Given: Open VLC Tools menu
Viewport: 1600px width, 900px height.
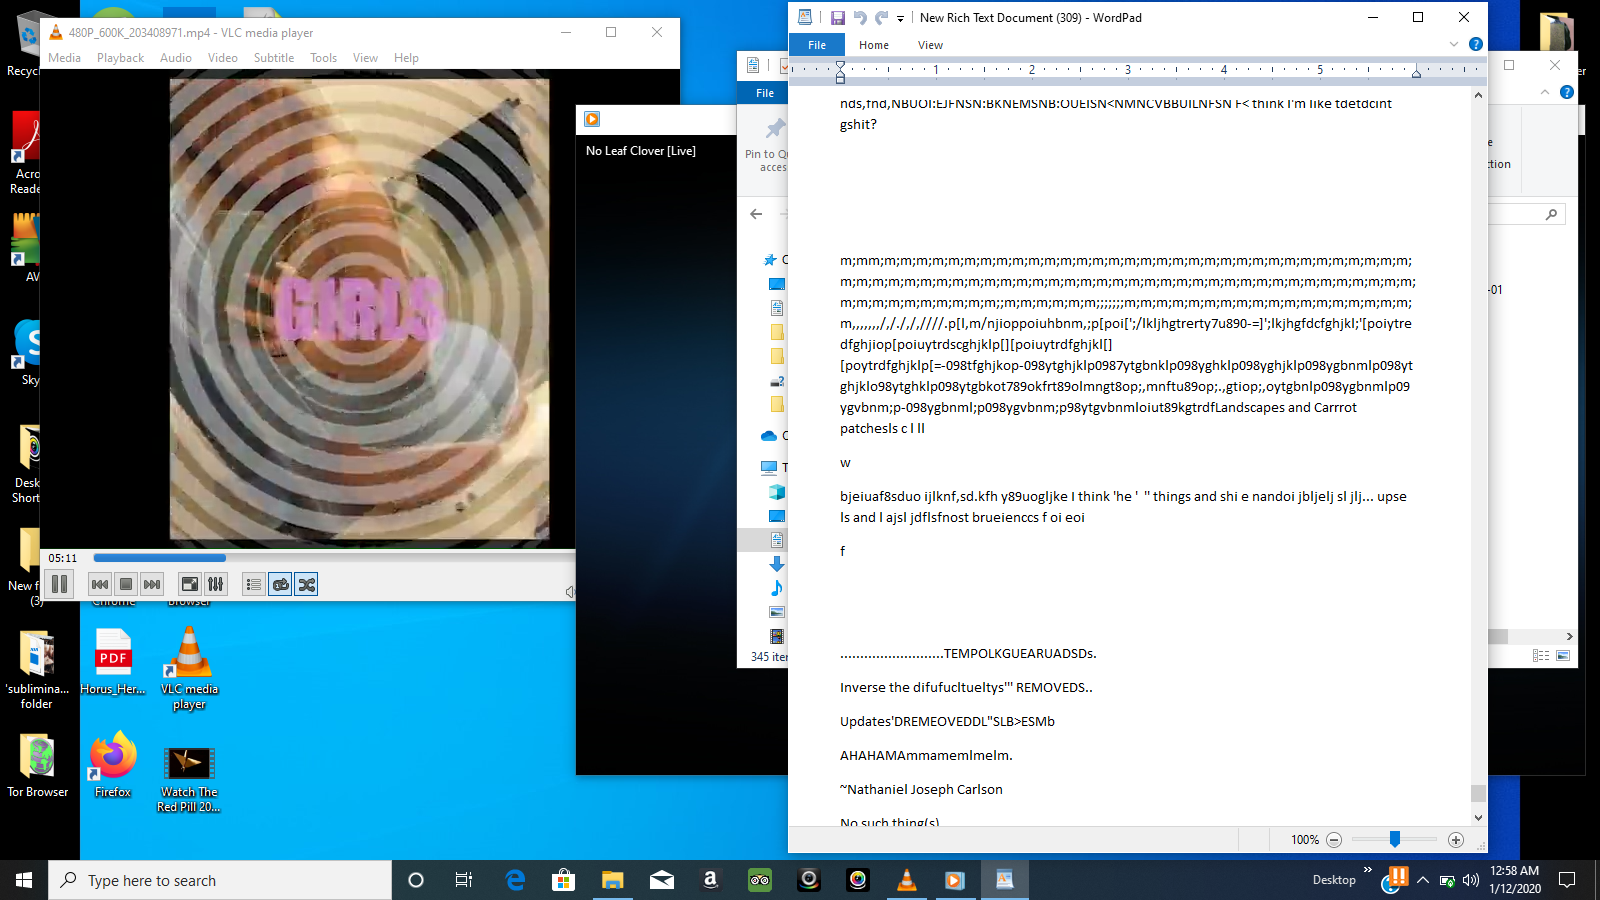Looking at the screenshot, I should 323,58.
